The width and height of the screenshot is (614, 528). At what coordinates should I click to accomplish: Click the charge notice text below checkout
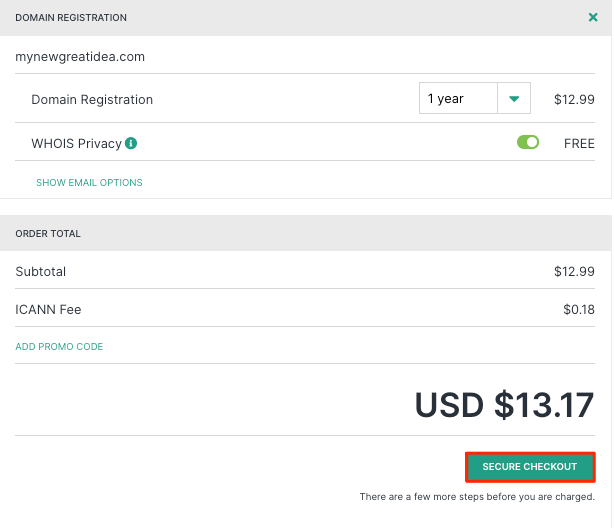477,497
